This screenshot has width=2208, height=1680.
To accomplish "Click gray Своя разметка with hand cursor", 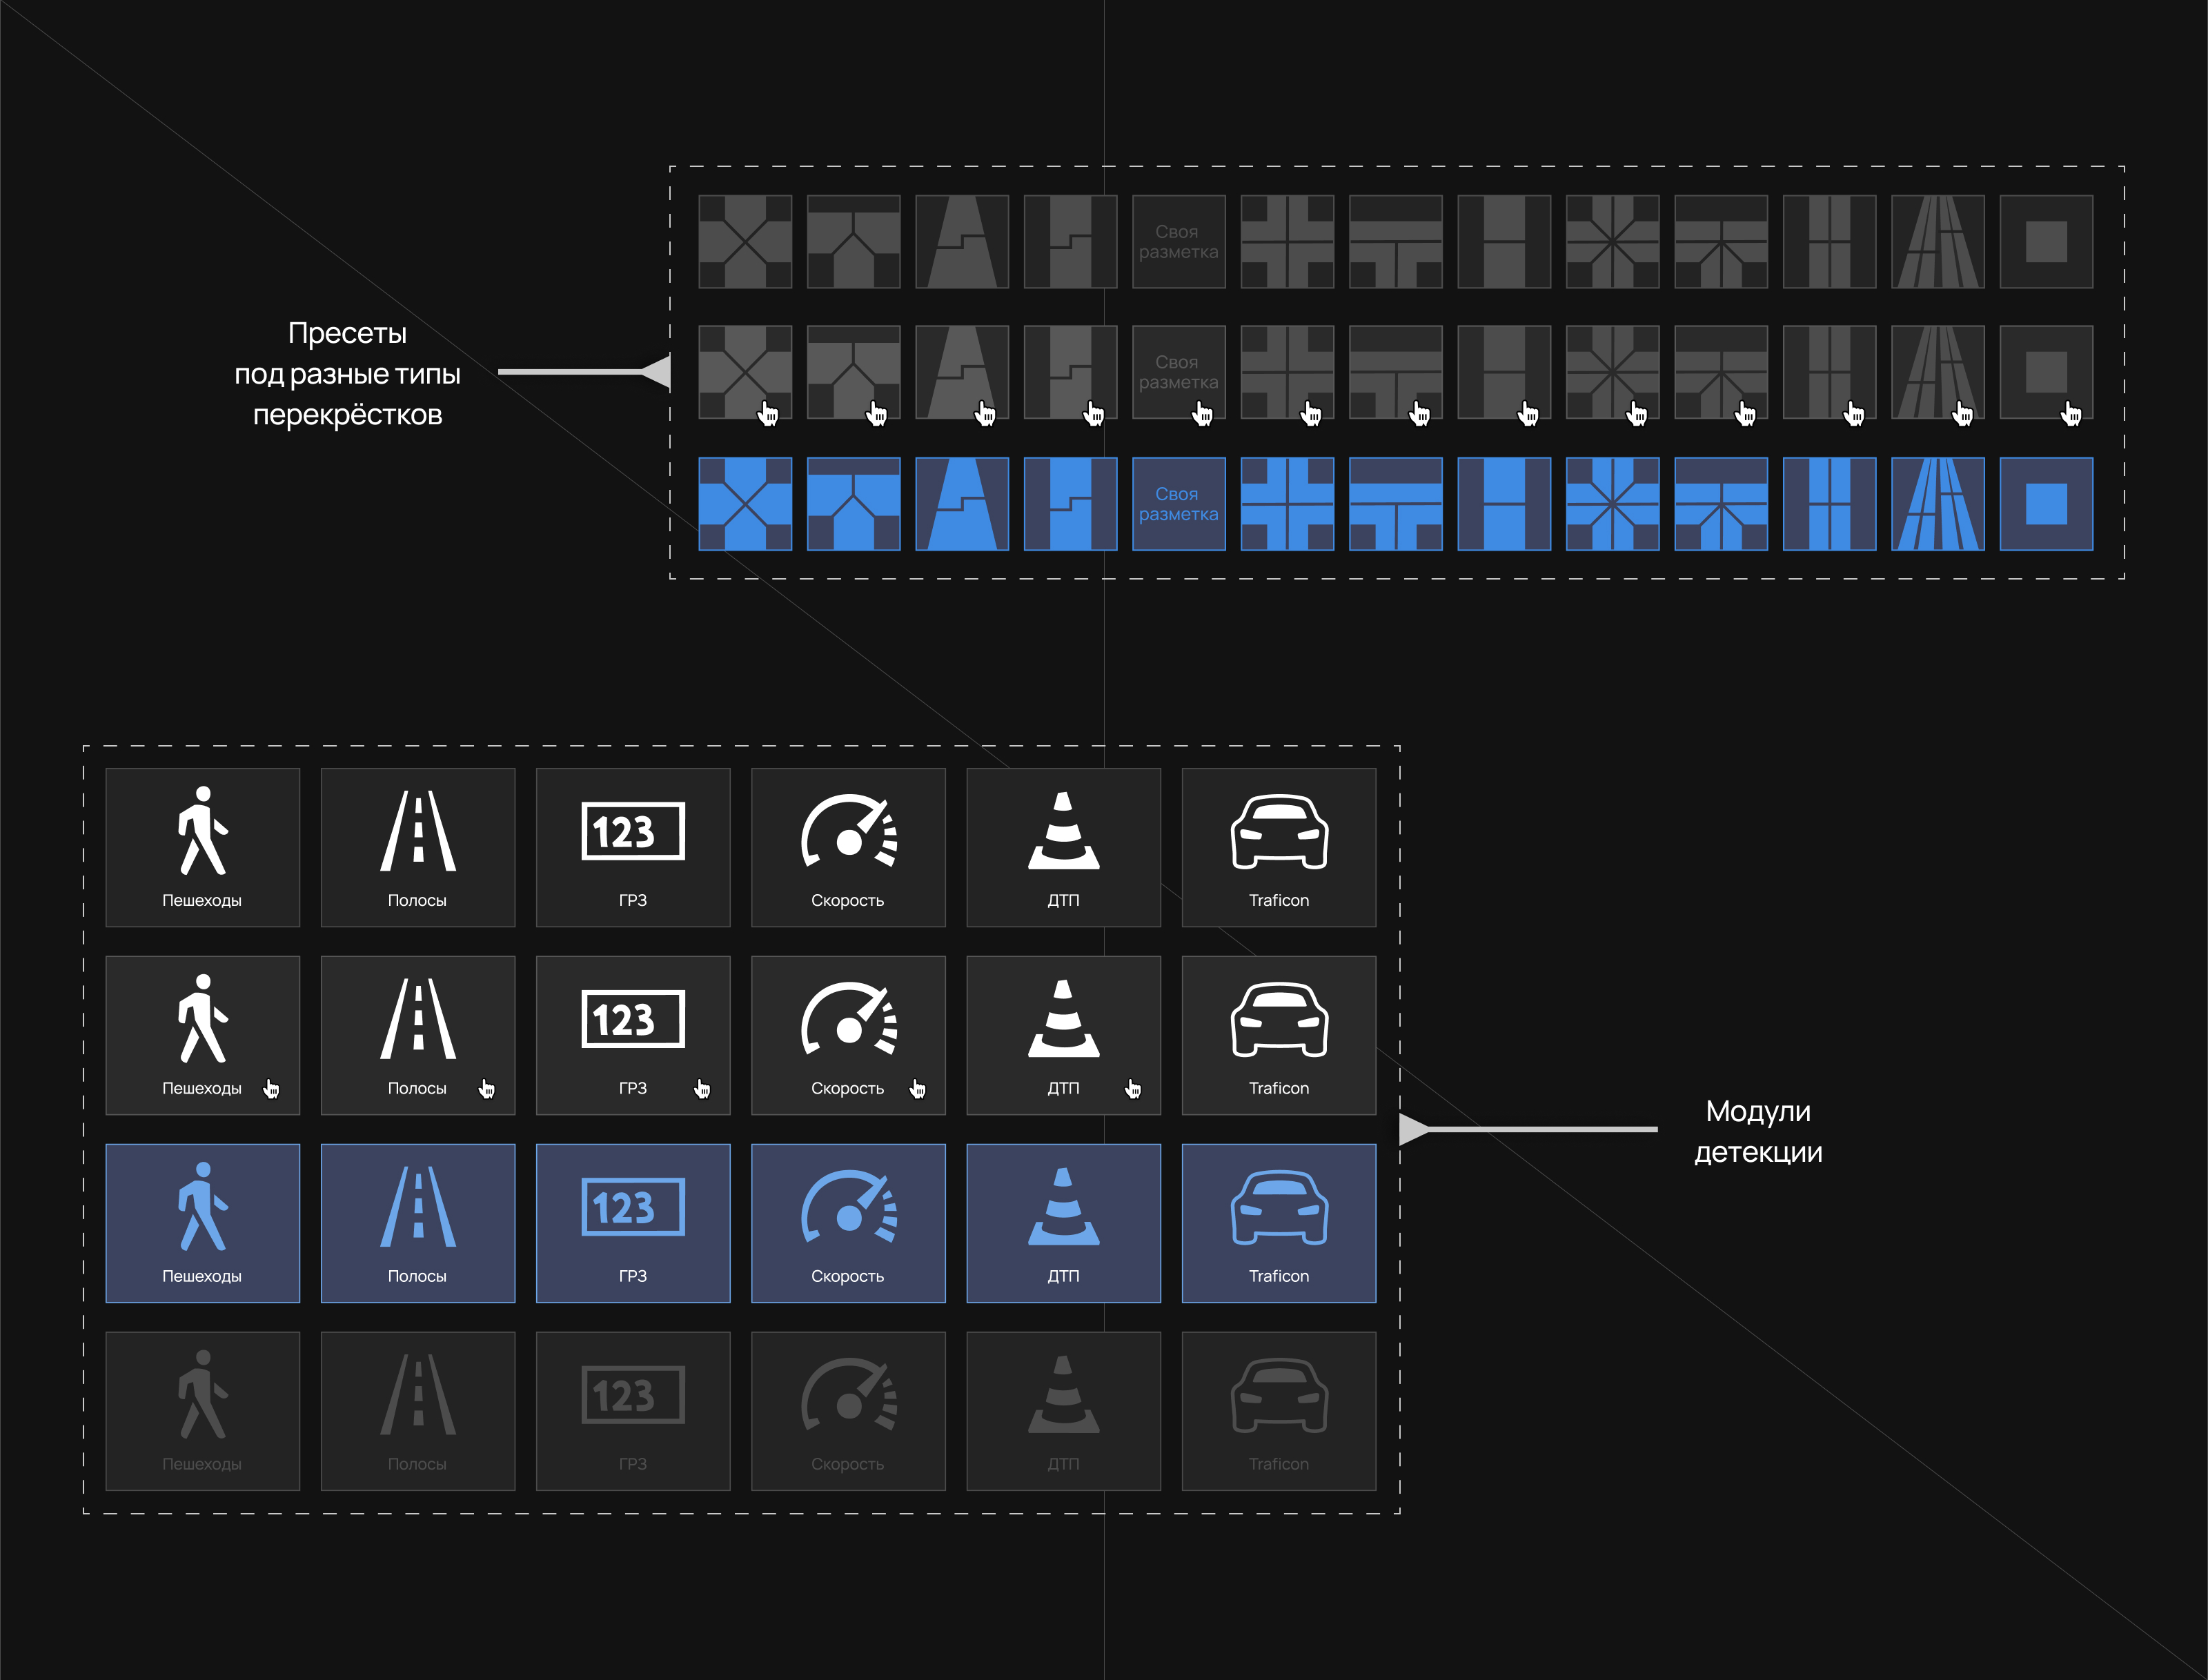I will [x=1178, y=372].
